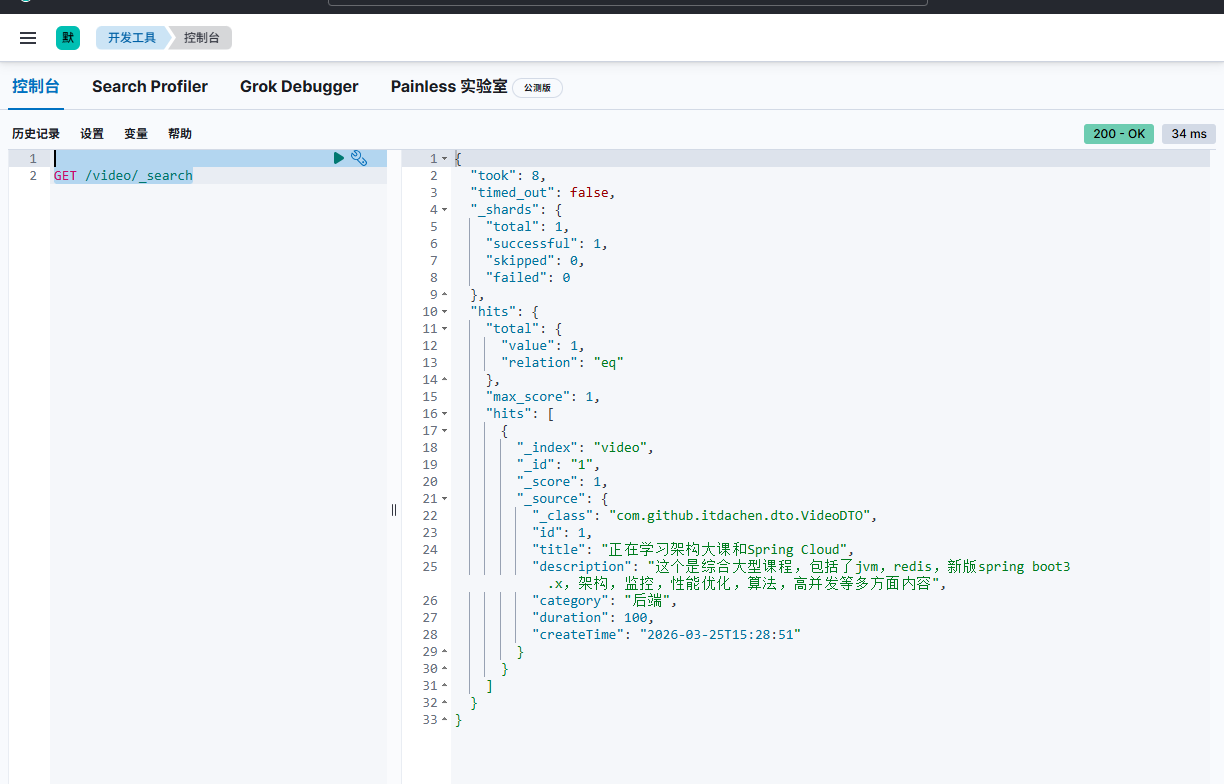Open 历史记录 request history

pyautogui.click(x=36, y=134)
